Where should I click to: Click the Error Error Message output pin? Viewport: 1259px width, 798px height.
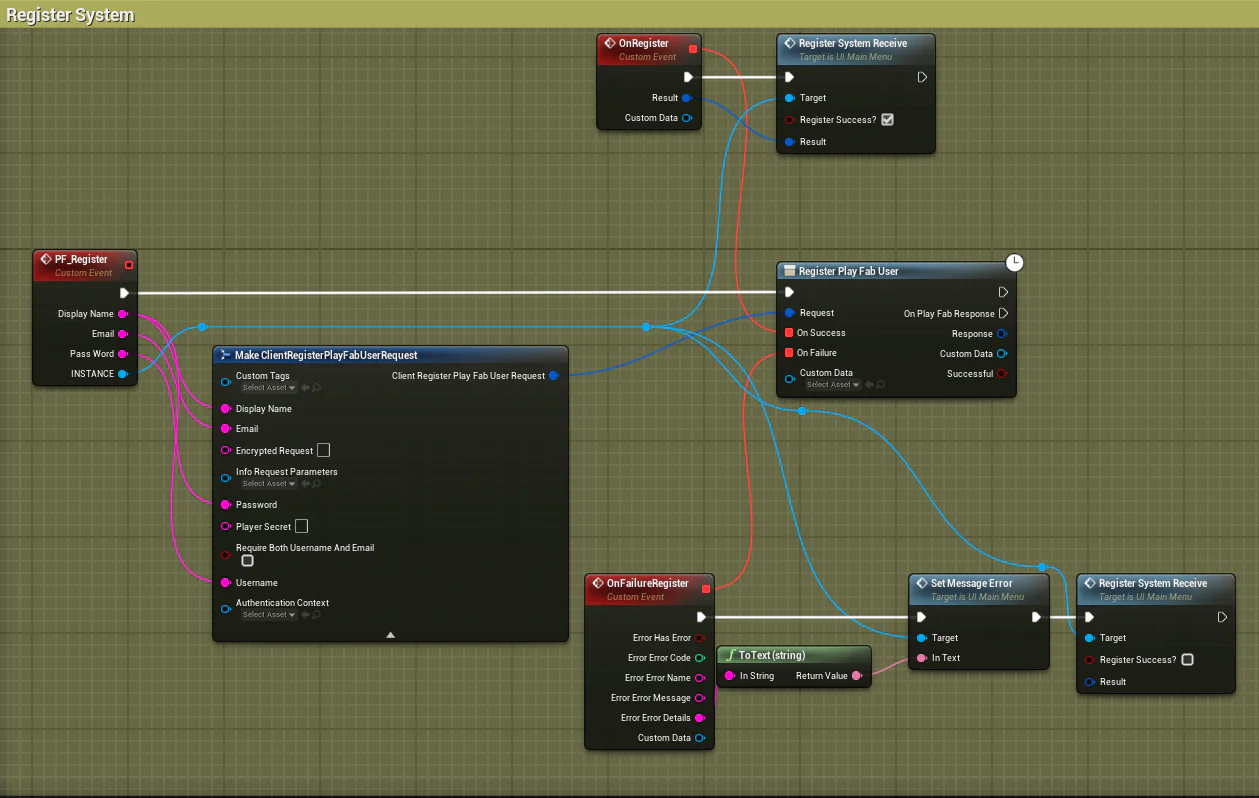click(x=699, y=698)
